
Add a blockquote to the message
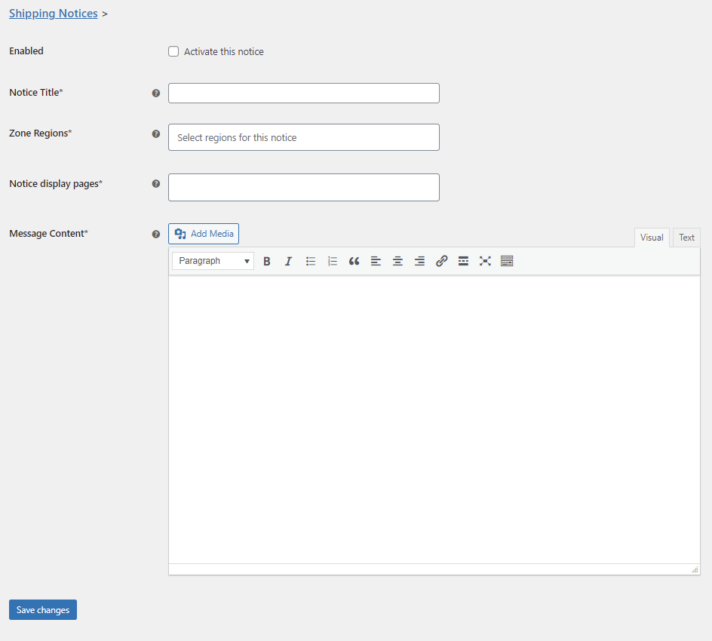pyautogui.click(x=354, y=261)
